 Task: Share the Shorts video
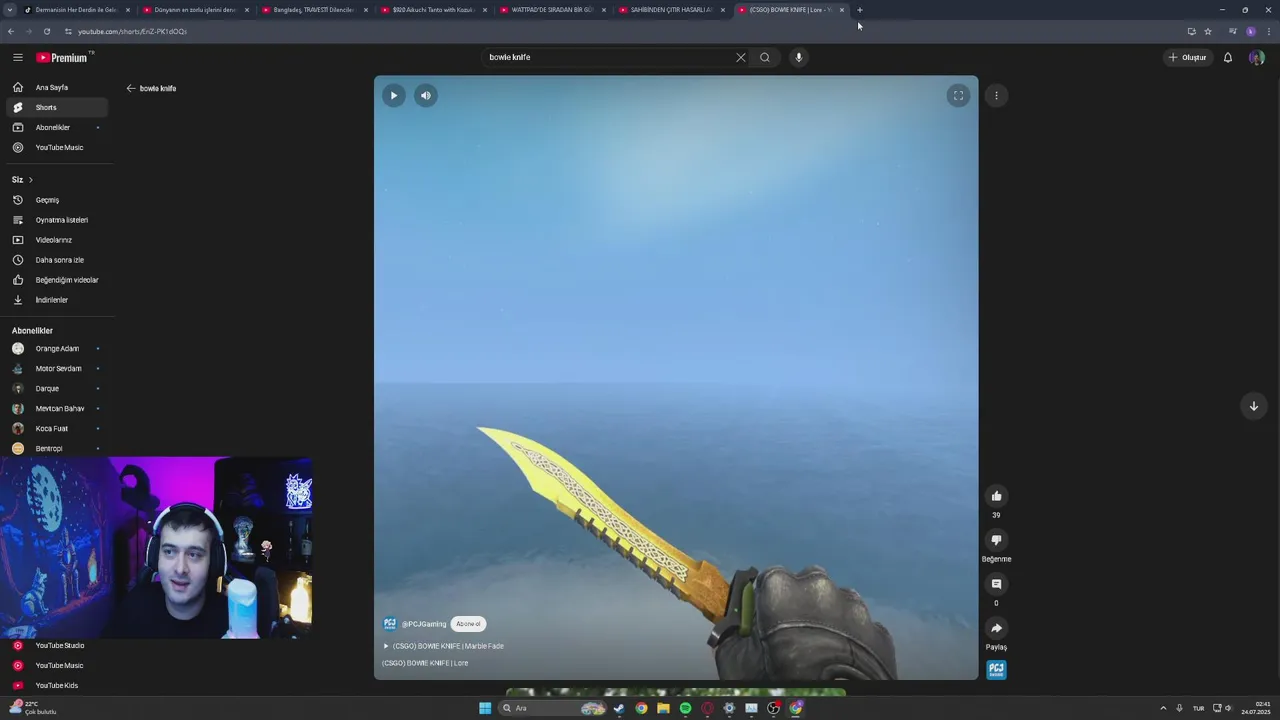click(996, 628)
